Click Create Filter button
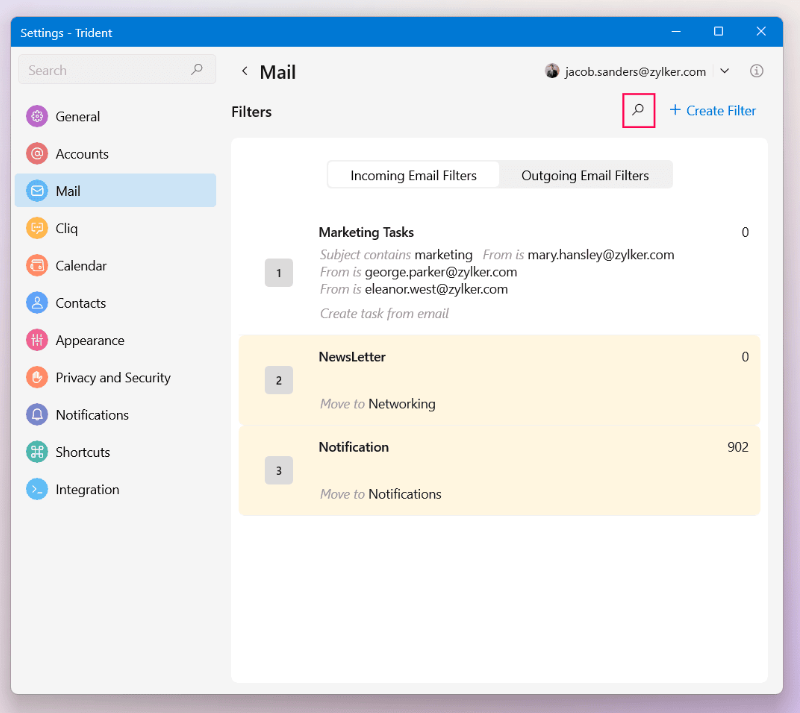Image resolution: width=800 pixels, height=713 pixels. pyautogui.click(x=712, y=110)
